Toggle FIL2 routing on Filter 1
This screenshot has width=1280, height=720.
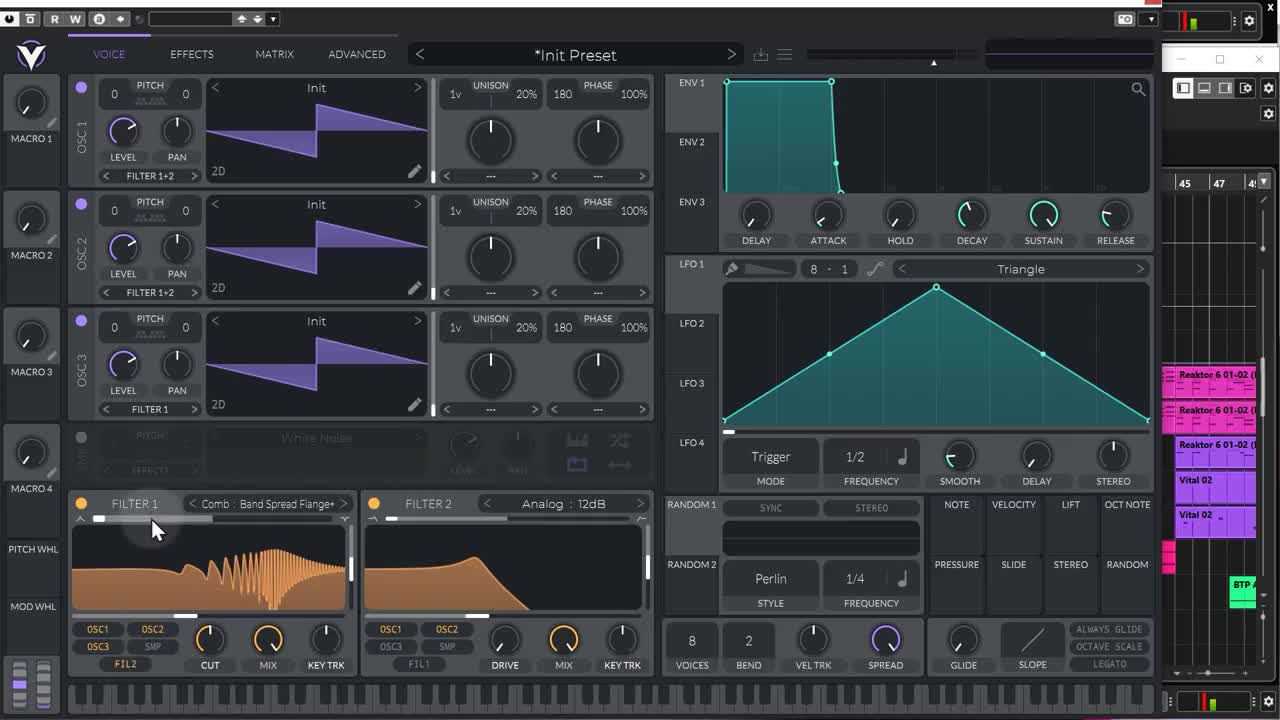tap(125, 664)
